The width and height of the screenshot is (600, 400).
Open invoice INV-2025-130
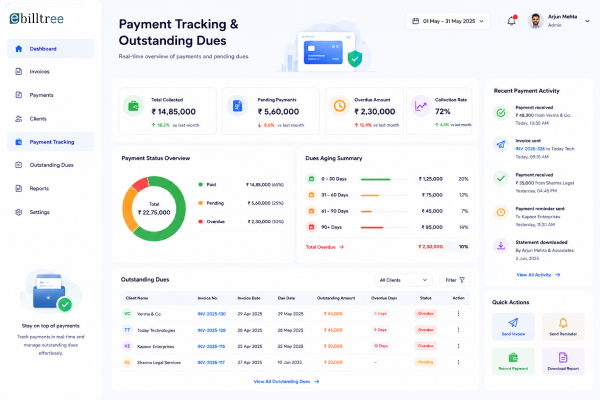point(212,314)
